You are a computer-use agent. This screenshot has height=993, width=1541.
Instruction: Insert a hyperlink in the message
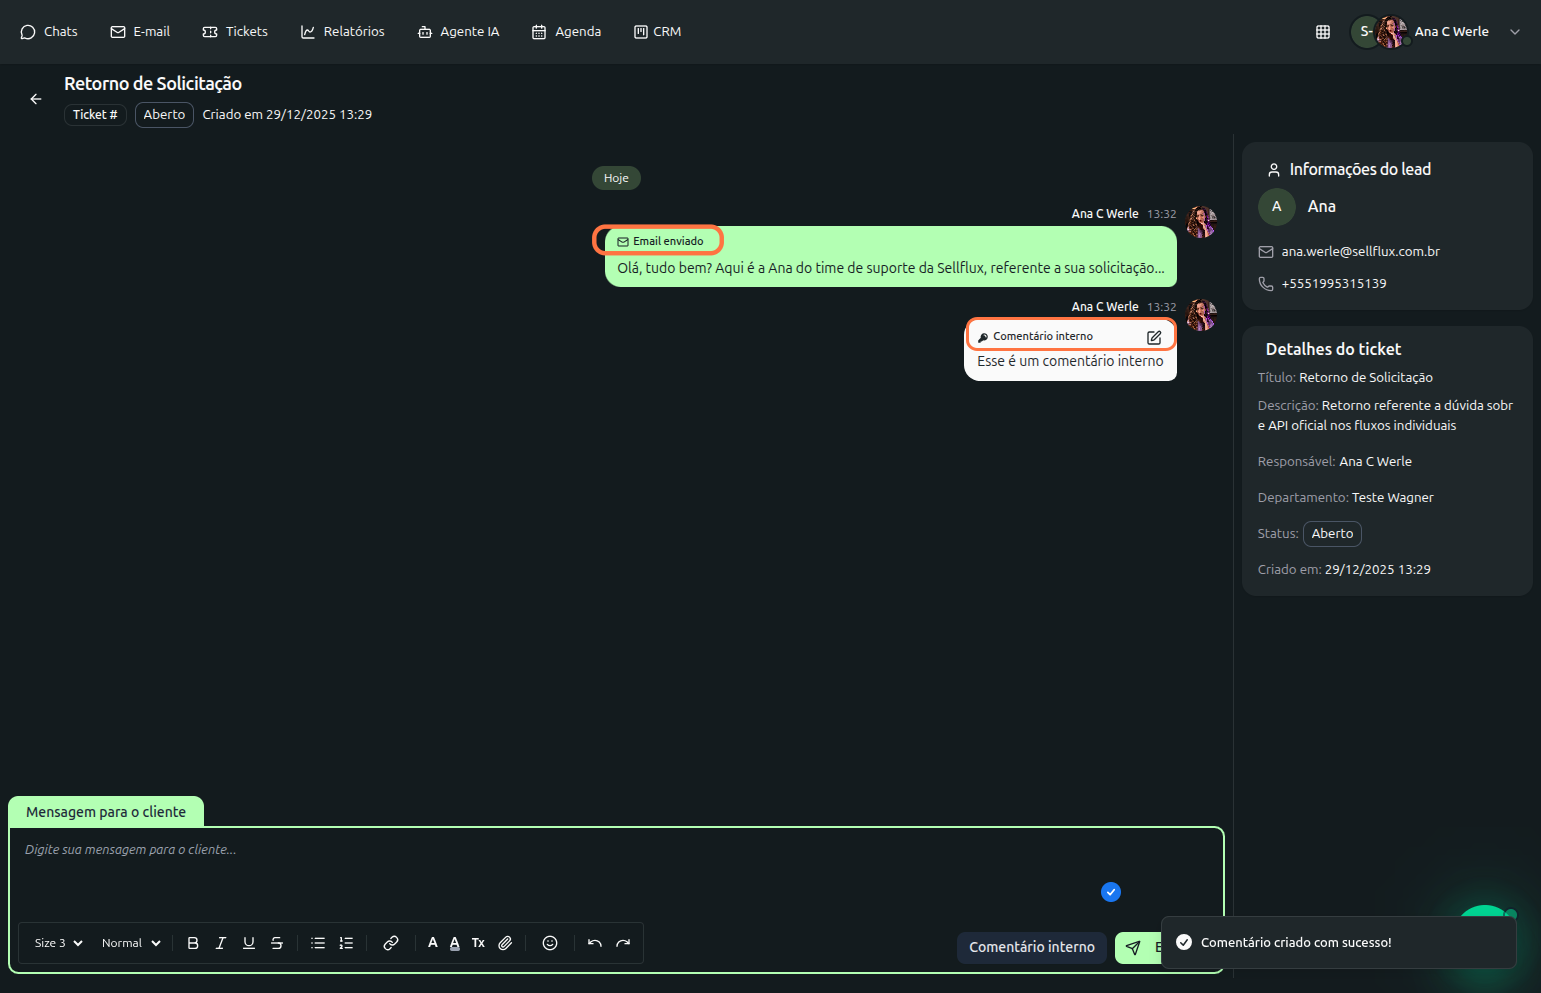pos(391,943)
